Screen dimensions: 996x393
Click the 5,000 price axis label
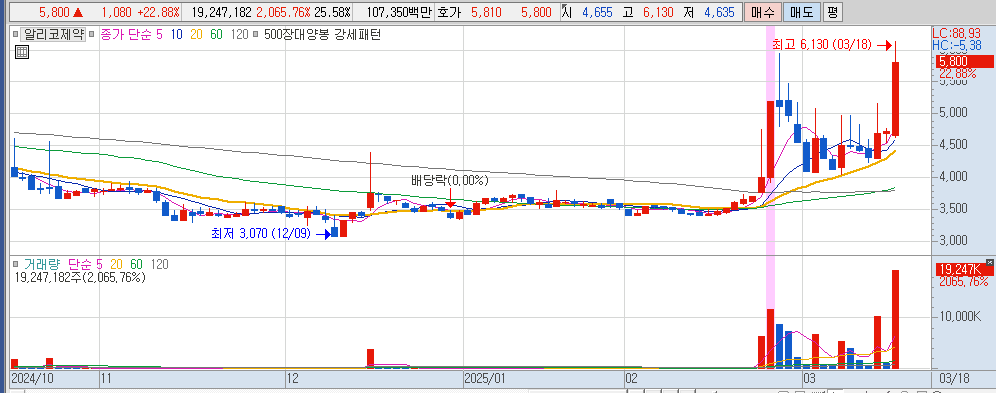tap(953, 112)
